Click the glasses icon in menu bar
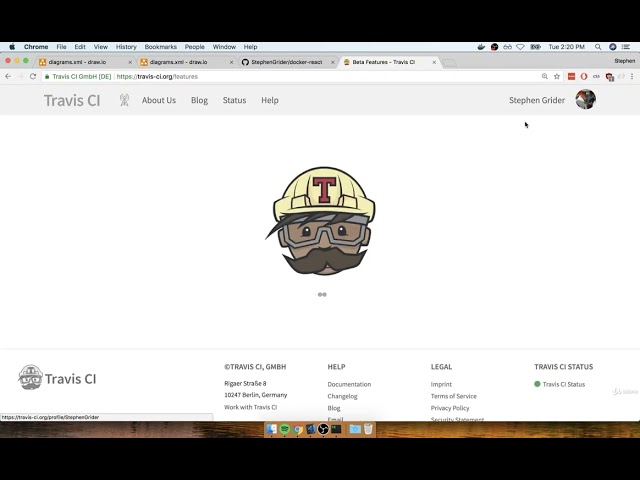The width and height of the screenshot is (640, 480). (x=507, y=47)
